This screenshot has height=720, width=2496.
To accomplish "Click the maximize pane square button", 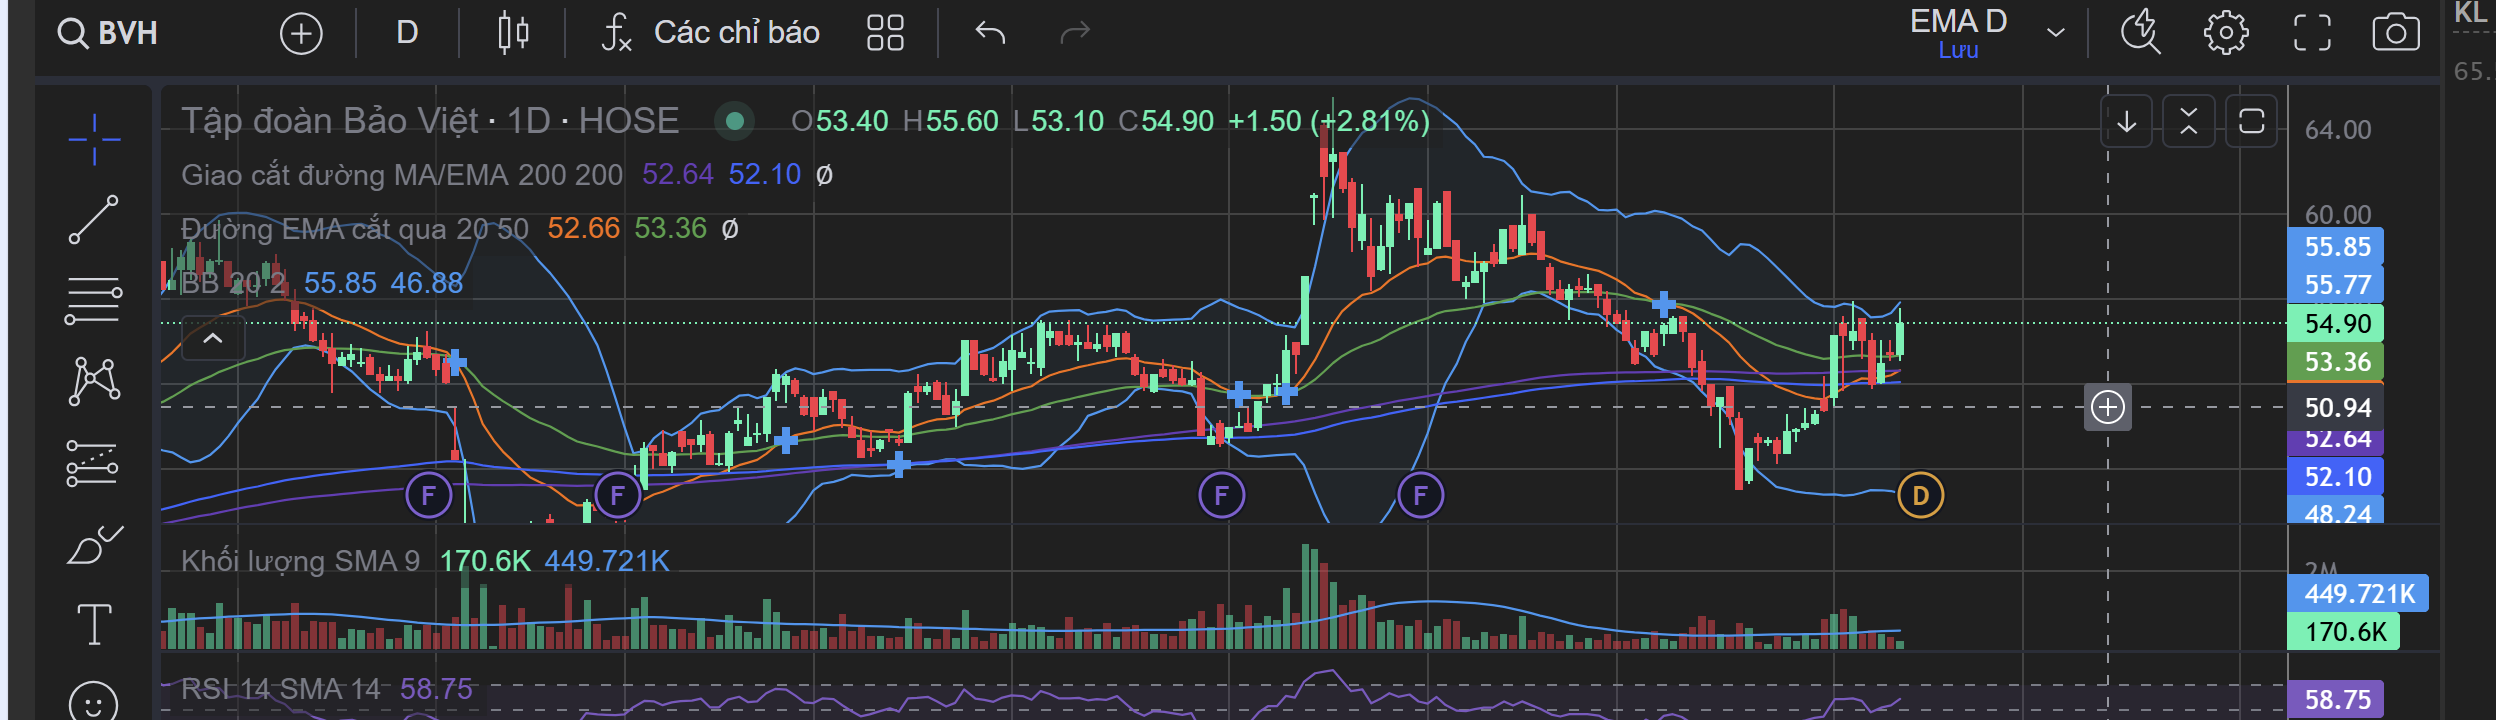I will tap(2252, 122).
